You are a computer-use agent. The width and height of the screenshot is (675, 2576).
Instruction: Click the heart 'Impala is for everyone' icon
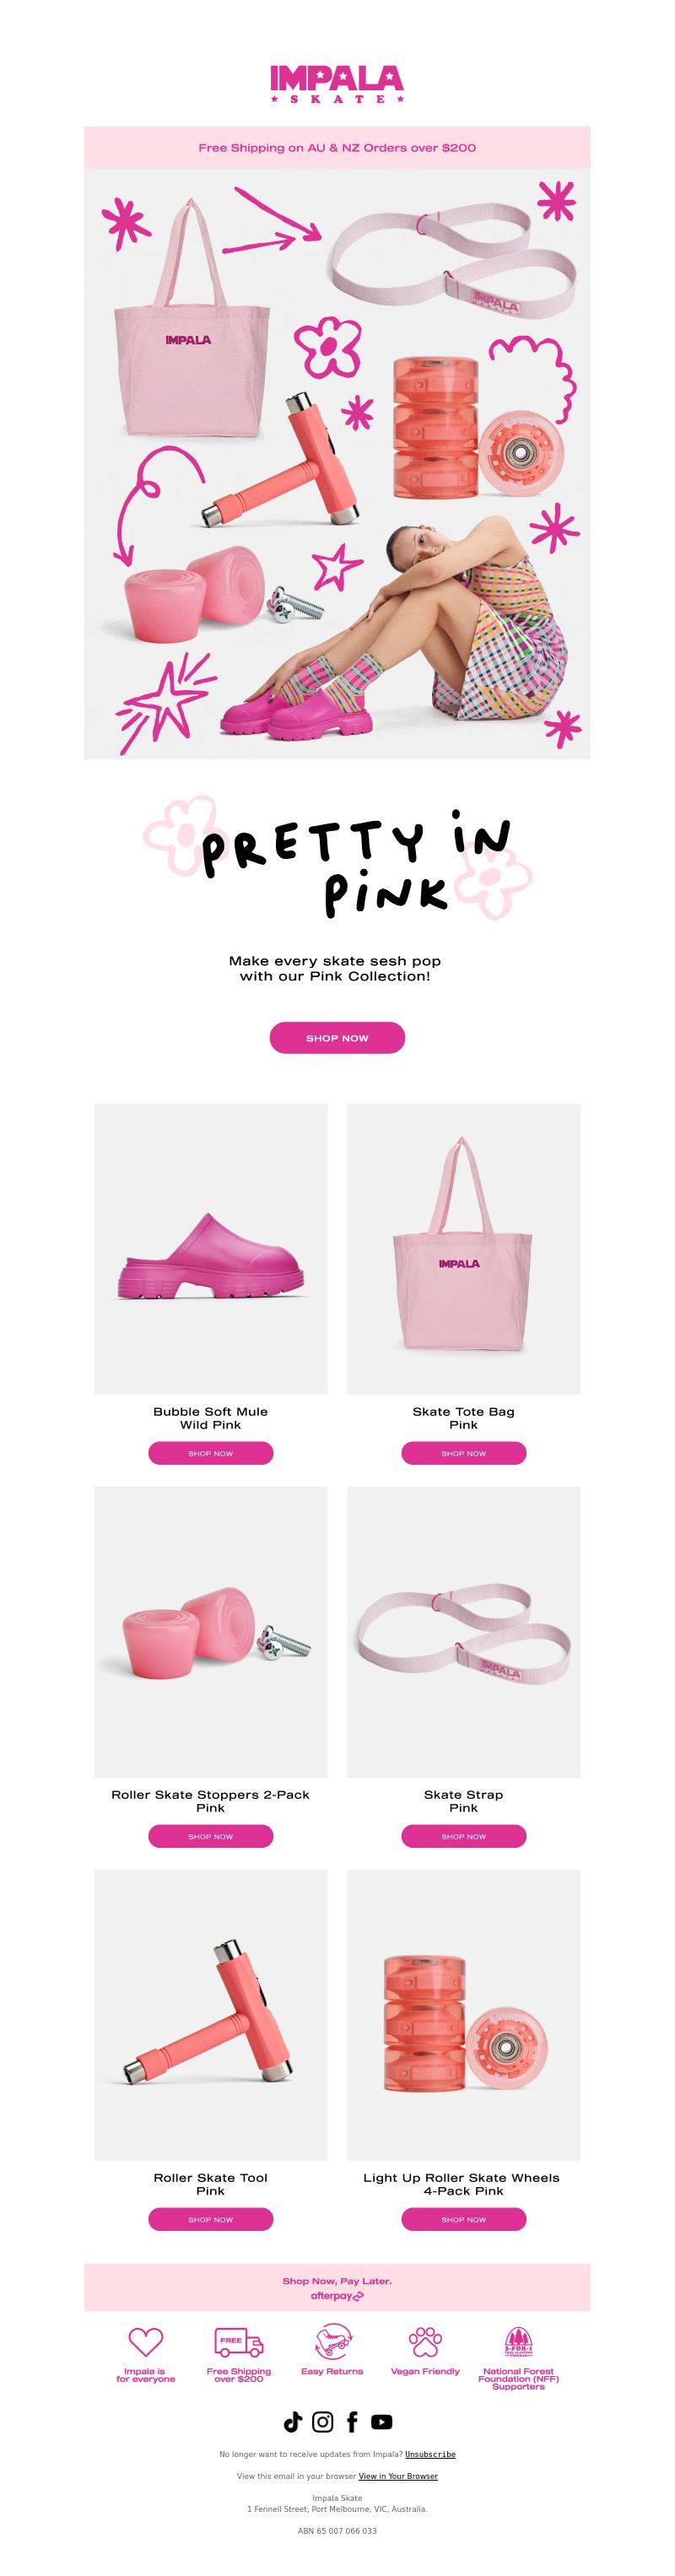[145, 2342]
